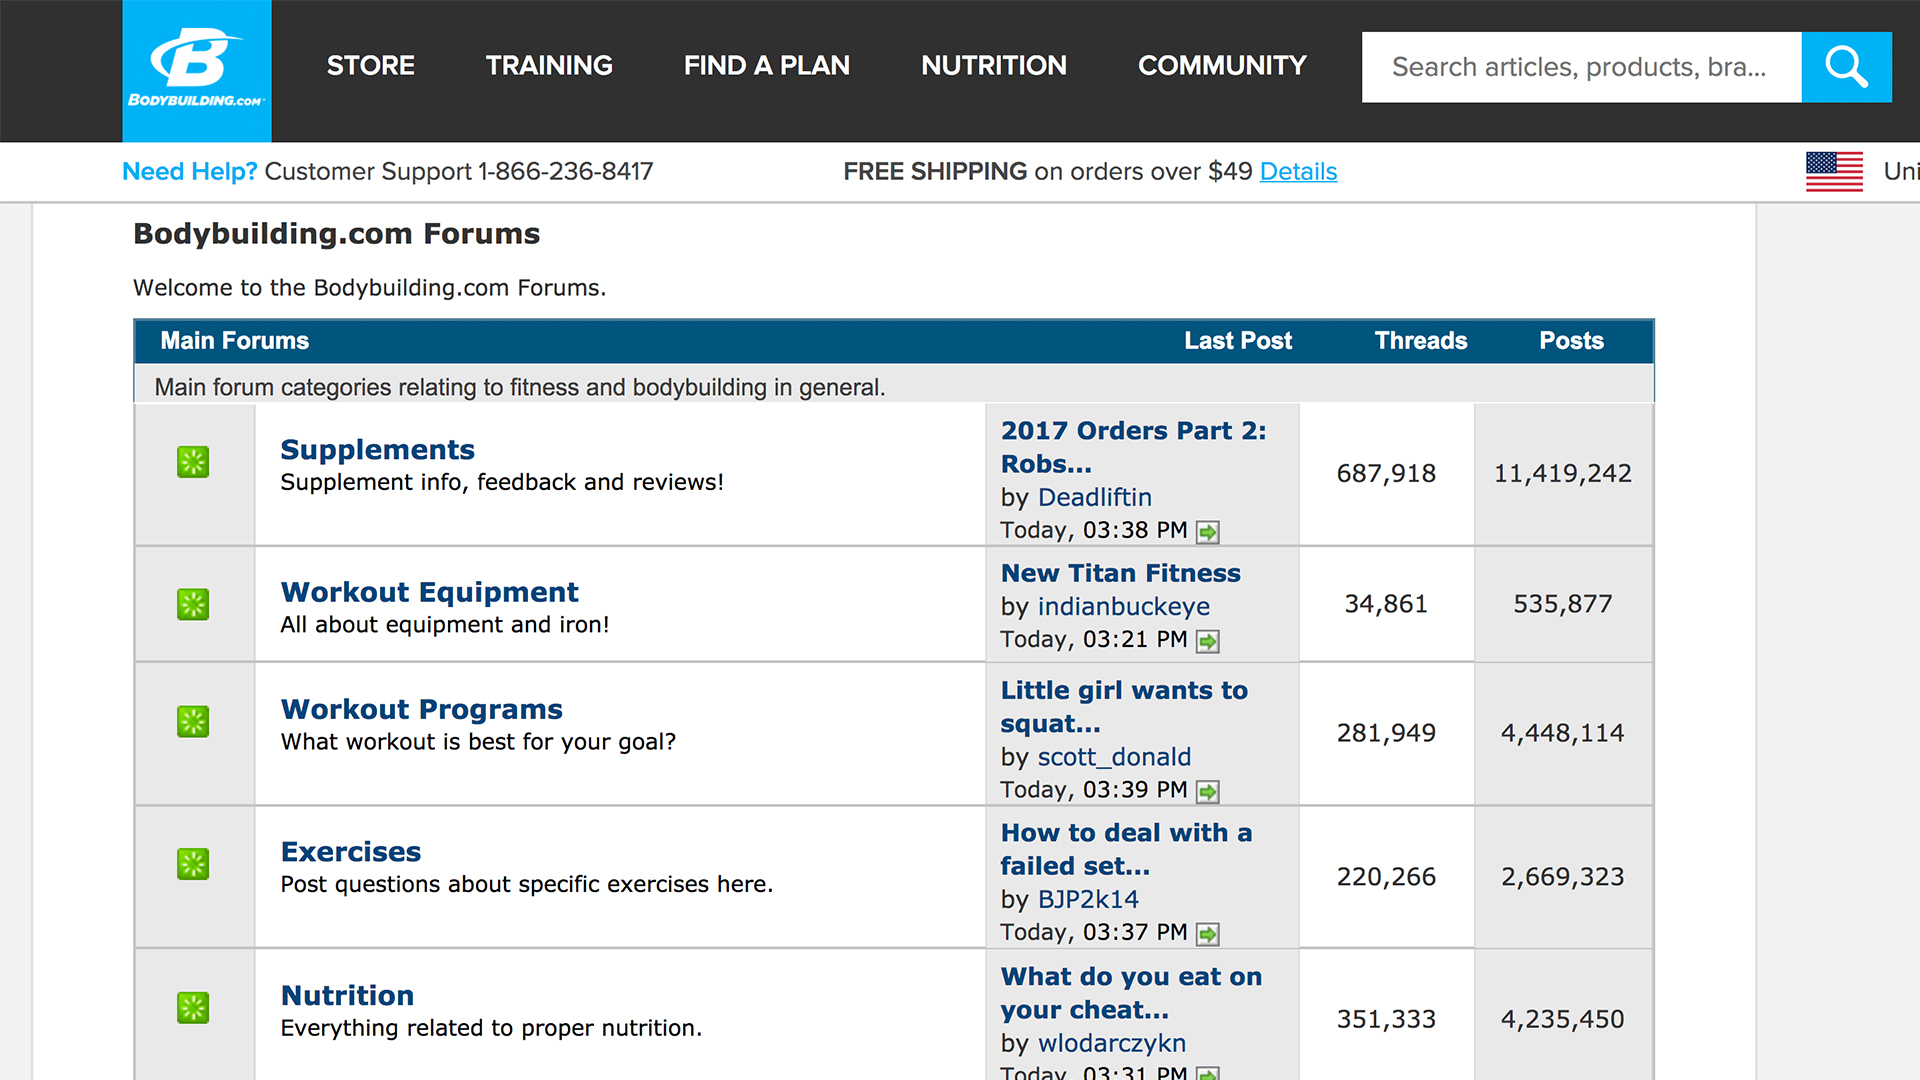1920x1080 pixels.
Task: View user profile of indianbuckeye
Action: 1123,607
